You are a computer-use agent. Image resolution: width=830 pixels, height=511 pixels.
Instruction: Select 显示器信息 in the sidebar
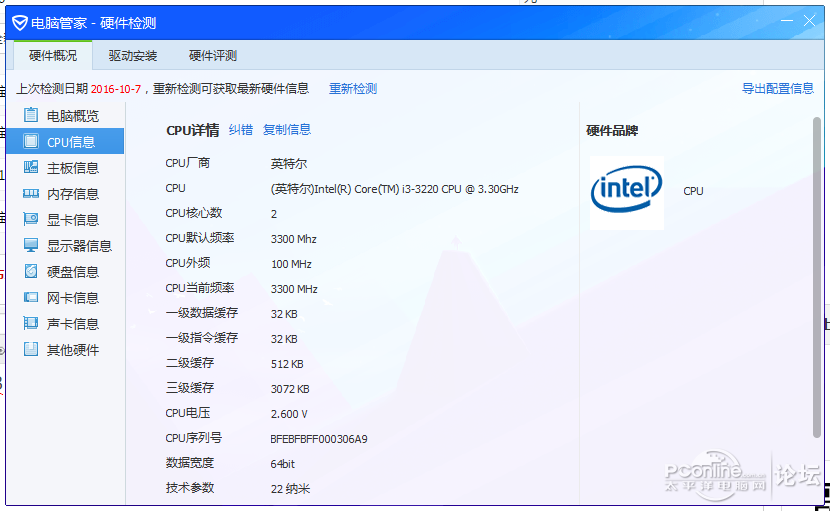(65, 246)
